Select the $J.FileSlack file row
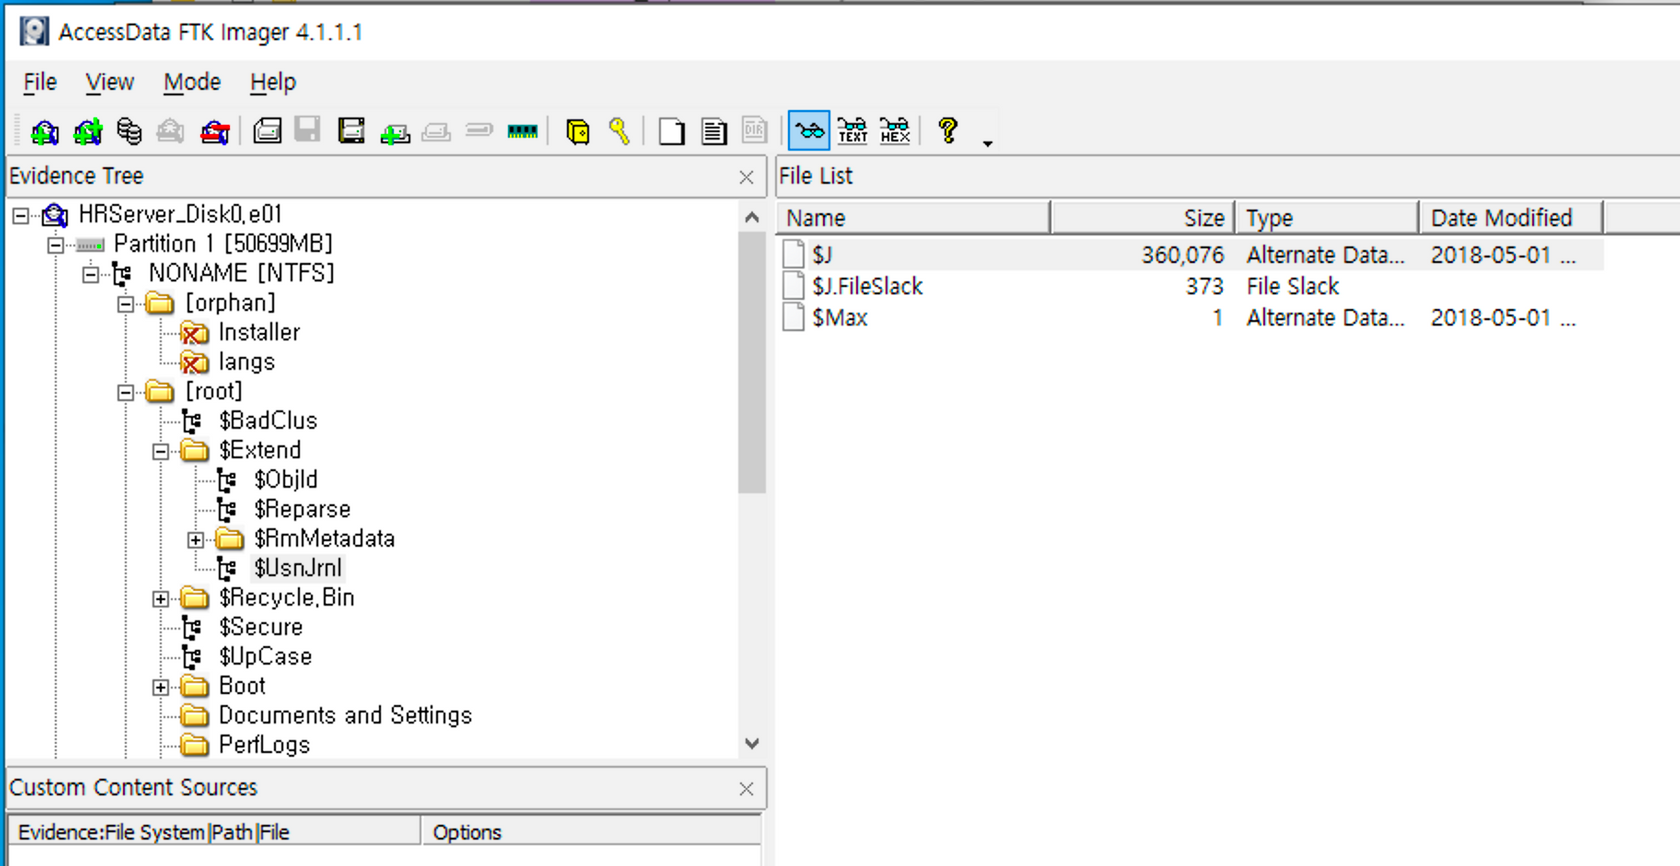 [x=1191, y=286]
